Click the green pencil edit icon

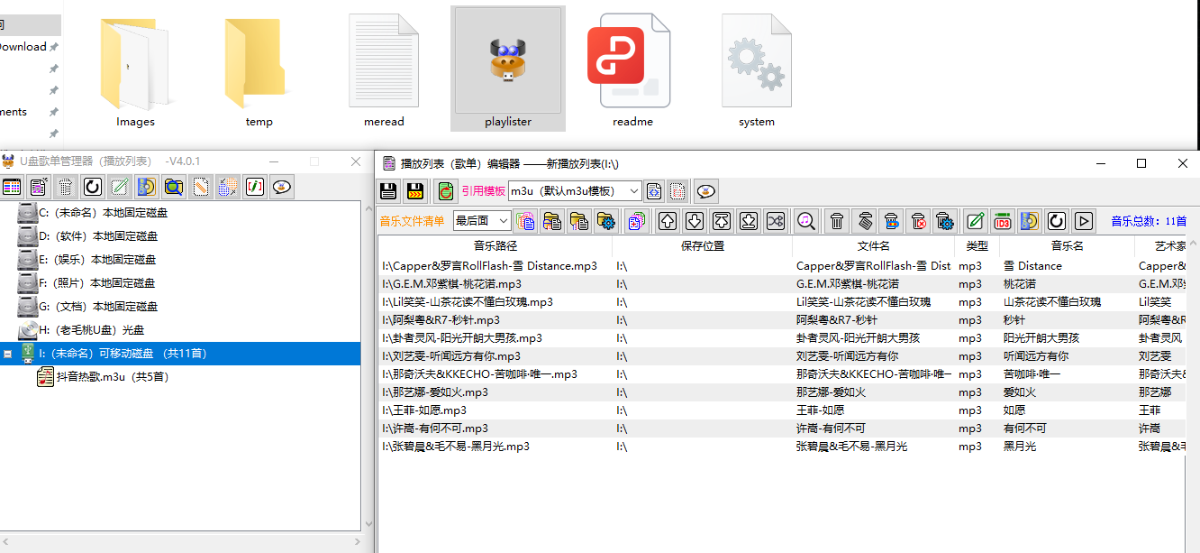tap(975, 220)
